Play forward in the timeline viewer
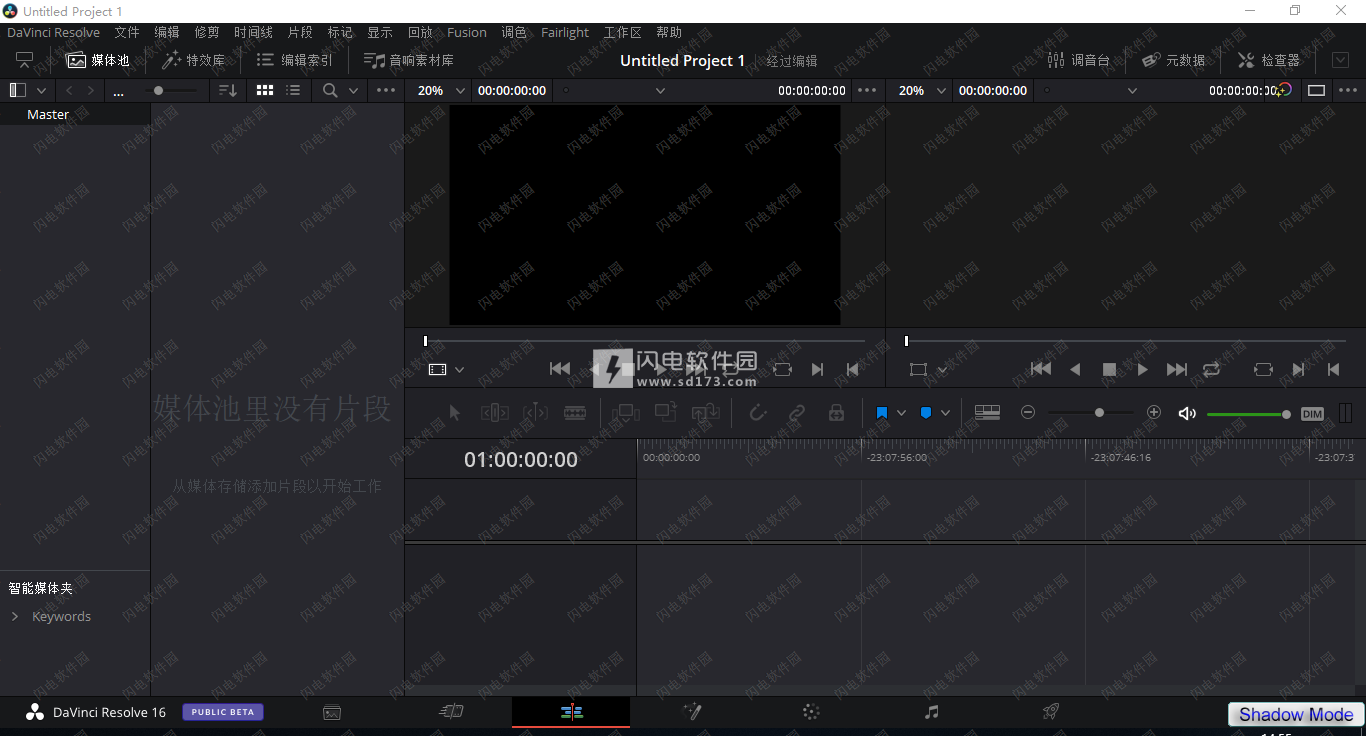This screenshot has width=1366, height=736. [1143, 369]
